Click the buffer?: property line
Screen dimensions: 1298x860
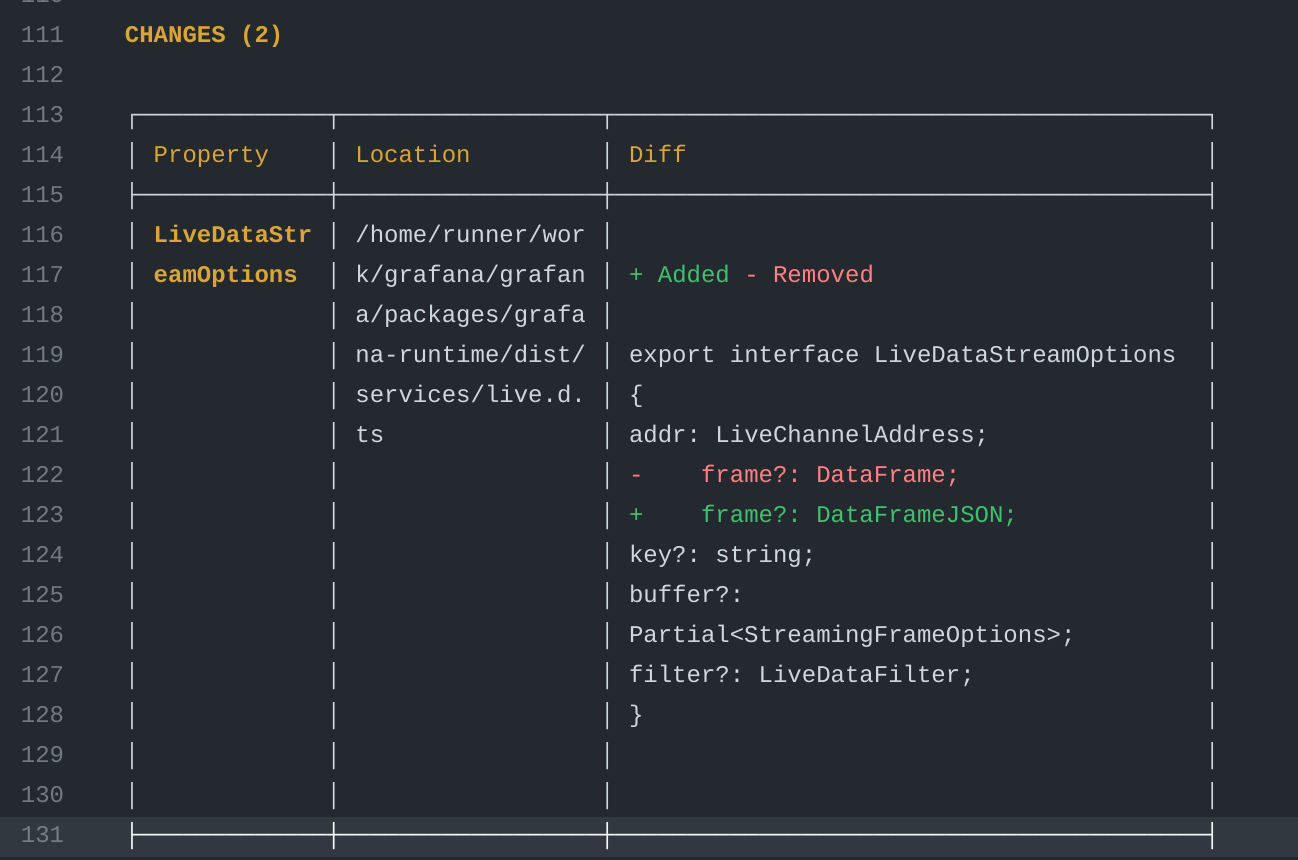685,594
